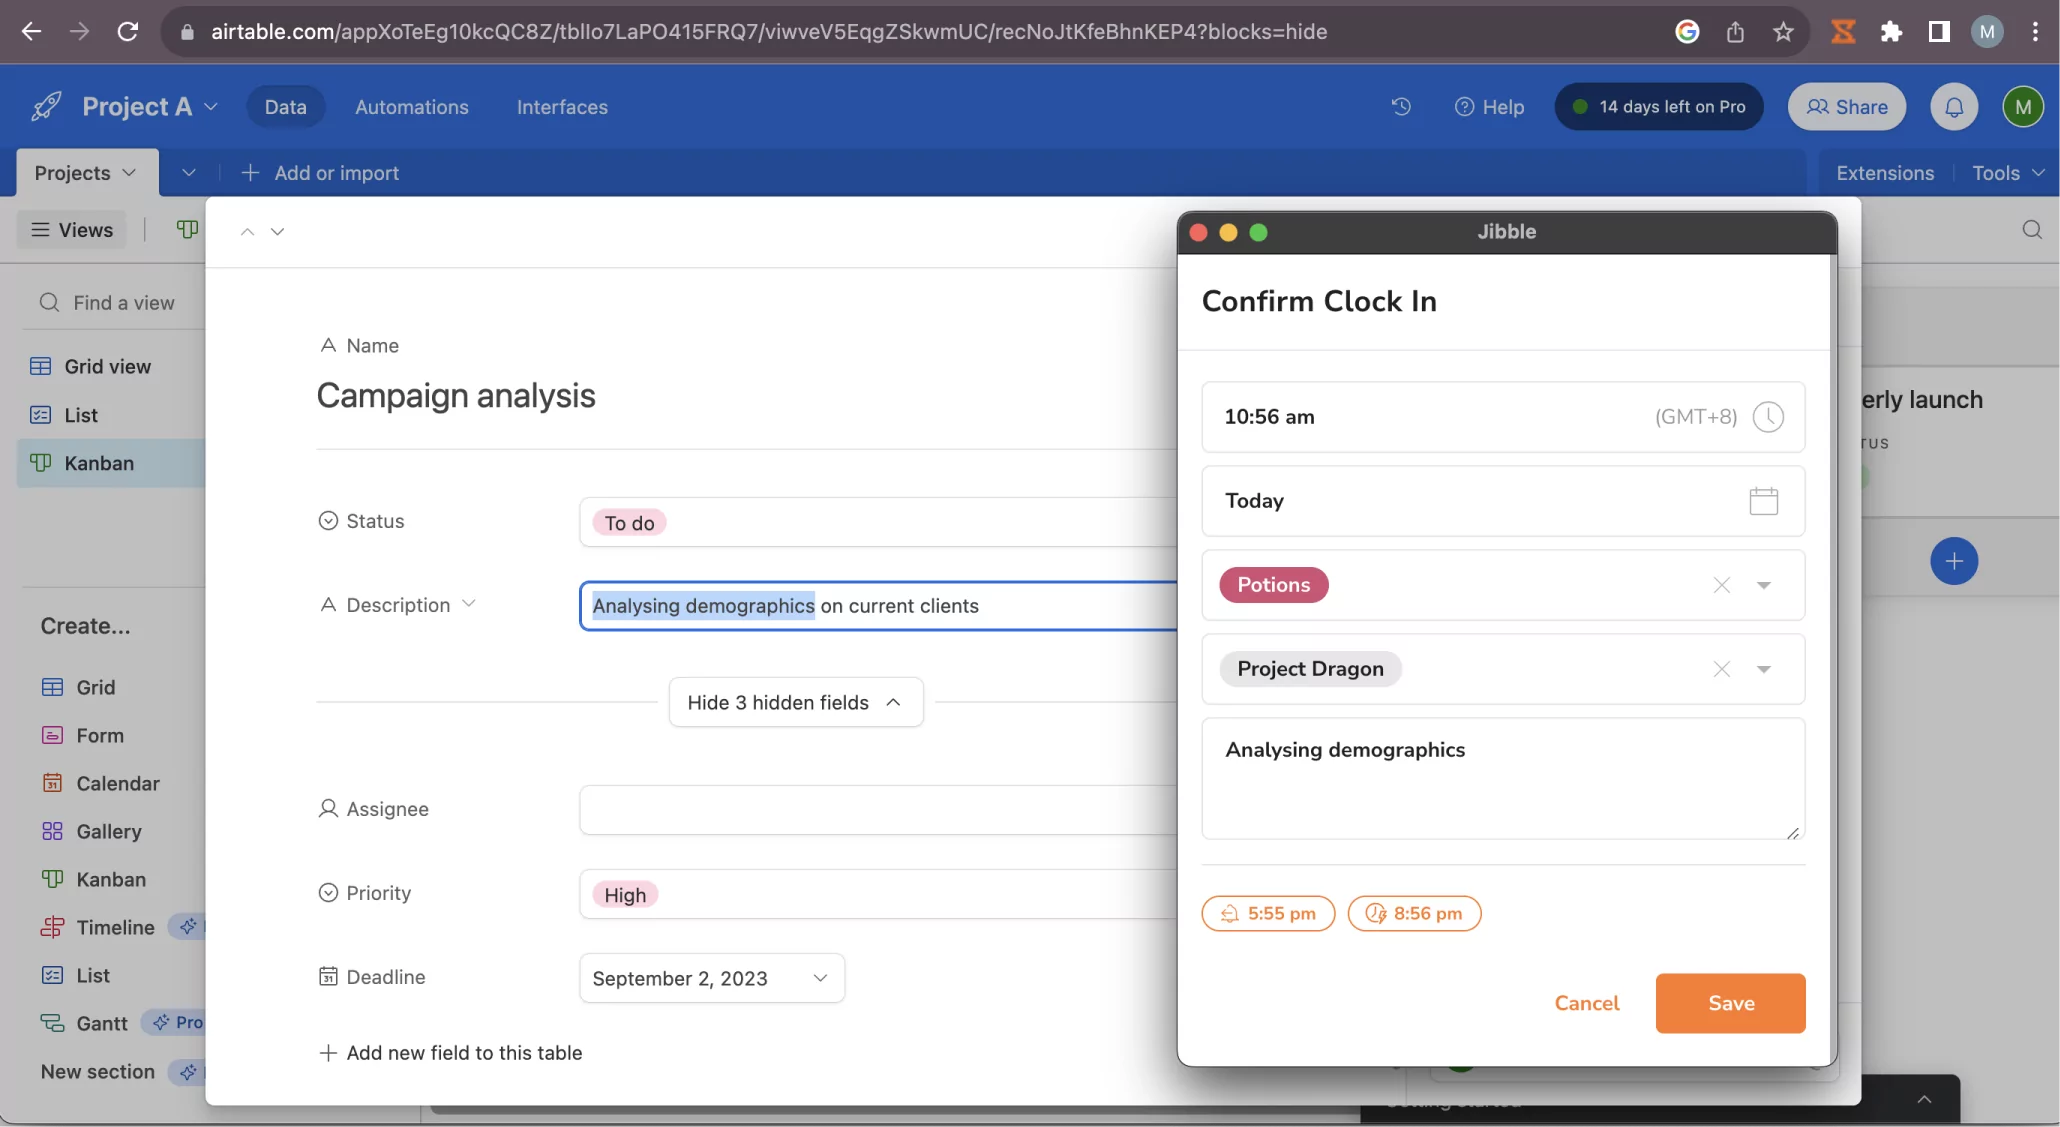This screenshot has height=1127, width=2060.
Task: Save the clock in entry
Action: 1730,1003
